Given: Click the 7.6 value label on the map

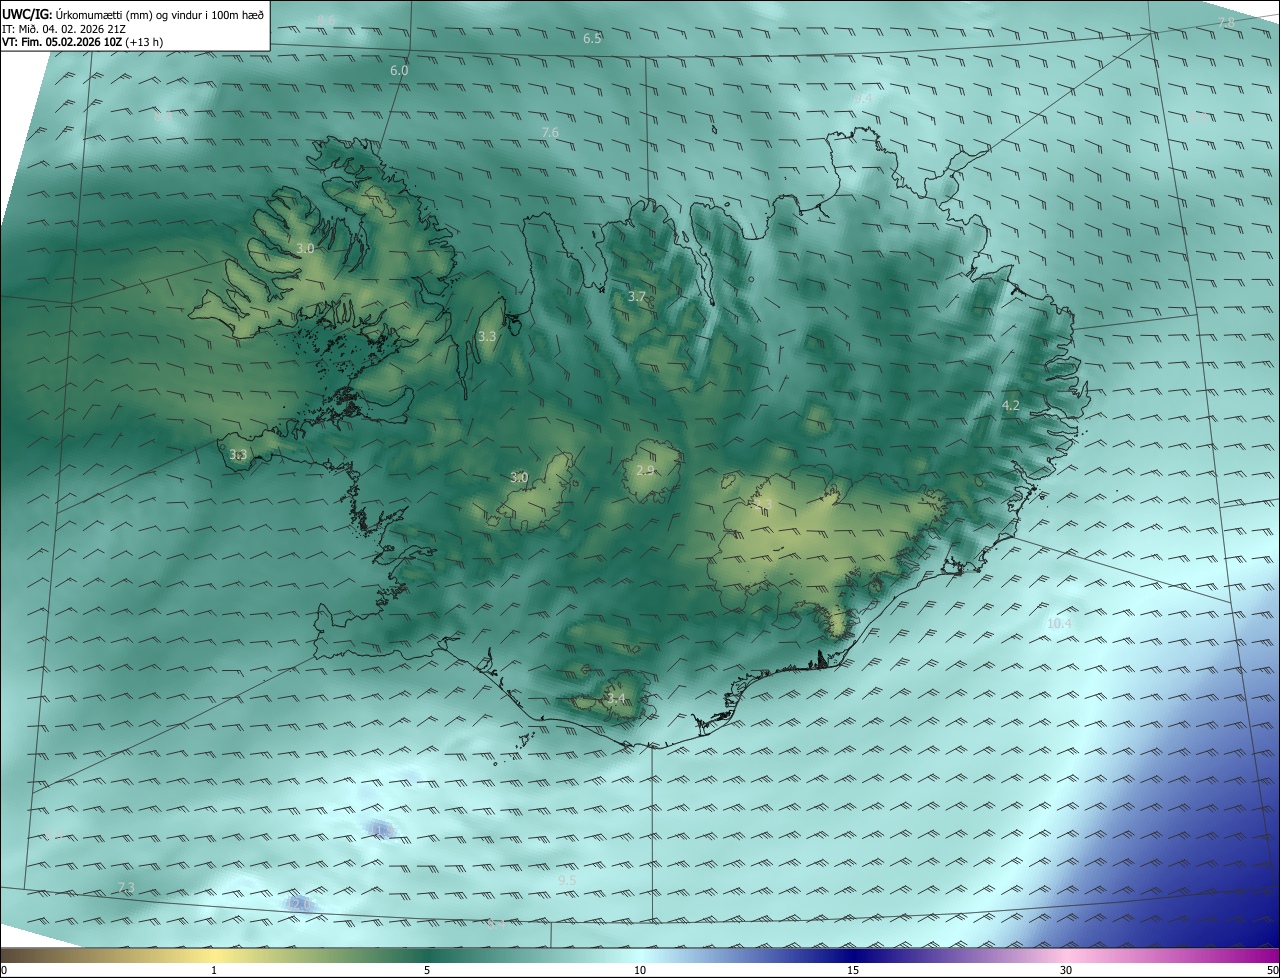Looking at the screenshot, I should (550, 133).
